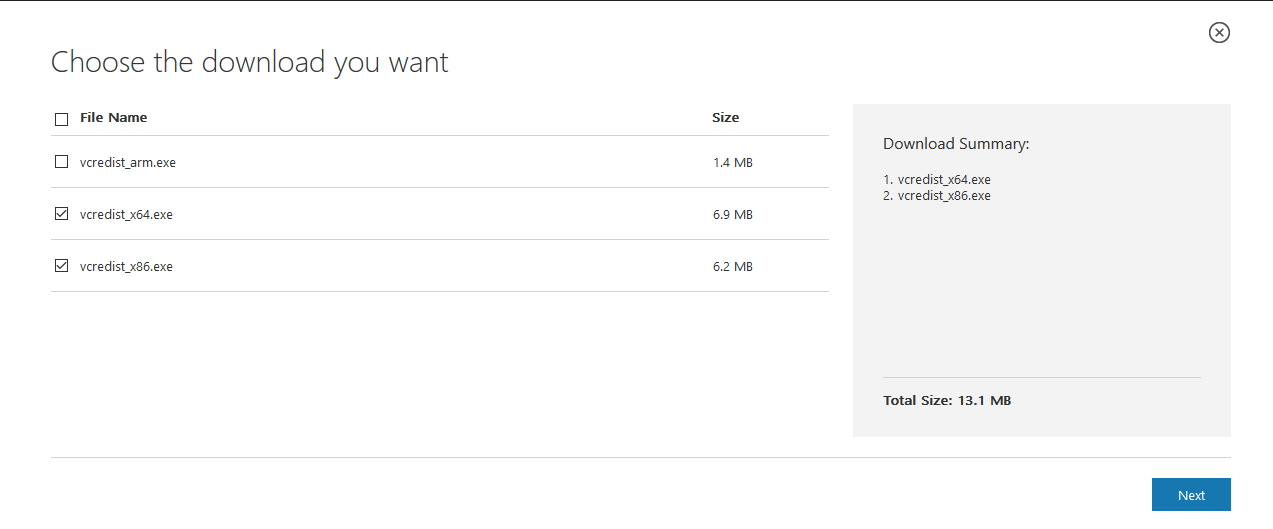Select the vcredist_arm.exe file name in the list
Image resolution: width=1273 pixels, height=529 pixels.
click(127, 162)
